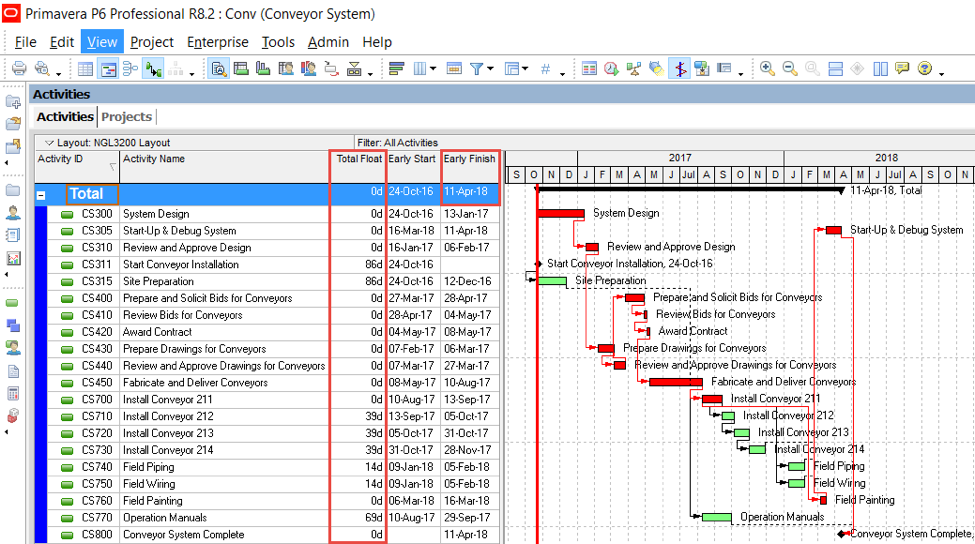Click the Timescale toolbar icon
Viewport: 975px width, 544px height.
[455, 68]
